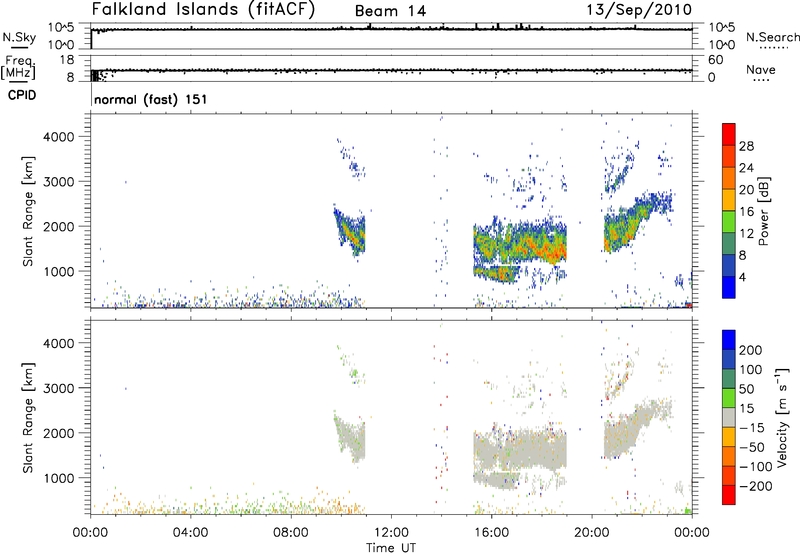The width and height of the screenshot is (800, 554).
Task: Click the 'Velocity [m s-1]' color bar title
Action: (781, 417)
